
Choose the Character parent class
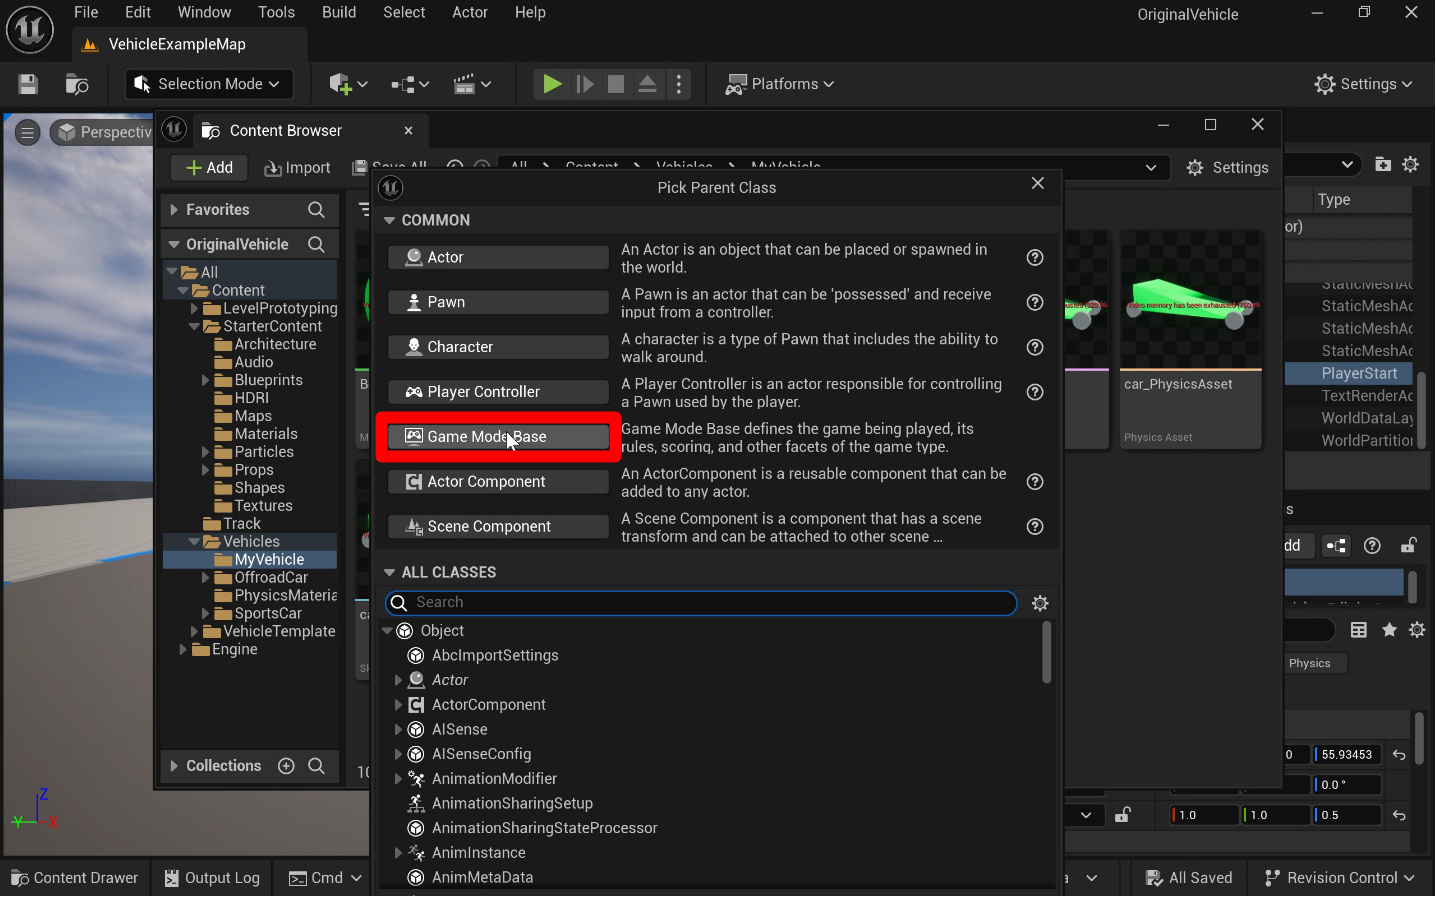point(498,347)
